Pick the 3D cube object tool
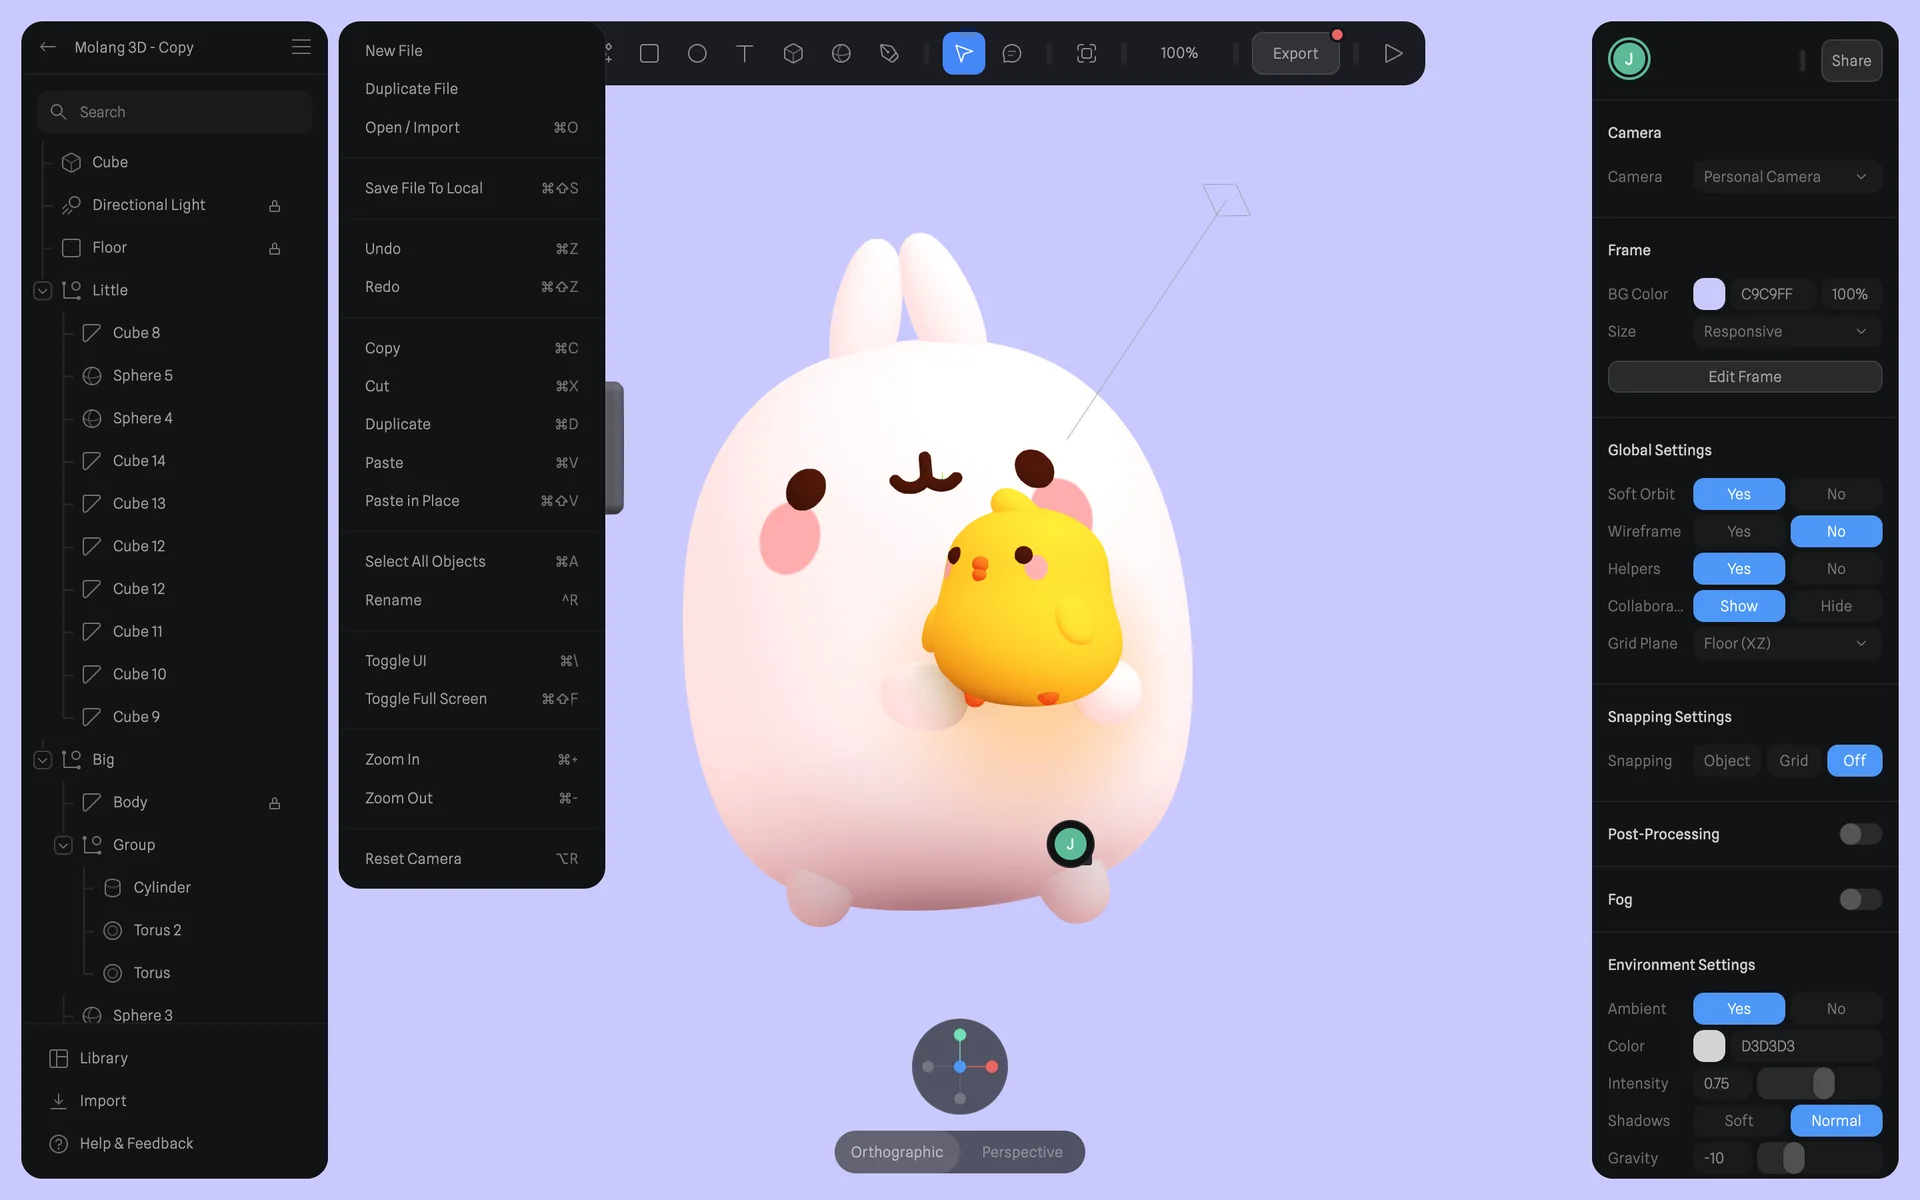This screenshot has width=1920, height=1200. (x=793, y=53)
